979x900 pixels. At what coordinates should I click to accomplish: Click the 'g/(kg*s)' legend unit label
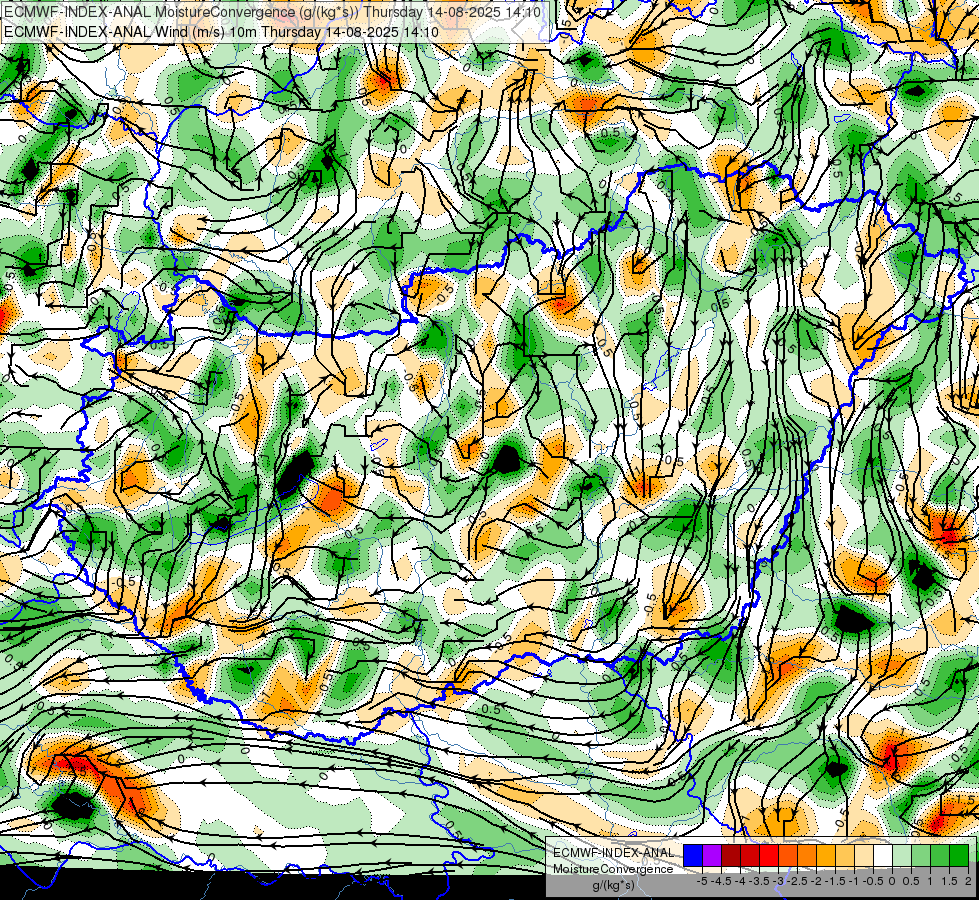[614, 885]
